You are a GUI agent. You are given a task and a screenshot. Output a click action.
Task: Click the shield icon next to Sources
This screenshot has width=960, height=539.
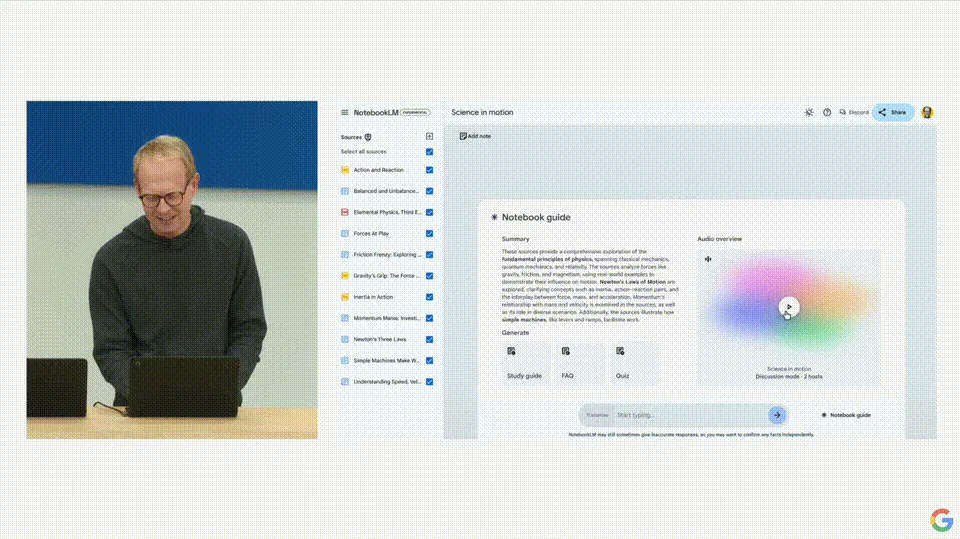pyautogui.click(x=368, y=137)
